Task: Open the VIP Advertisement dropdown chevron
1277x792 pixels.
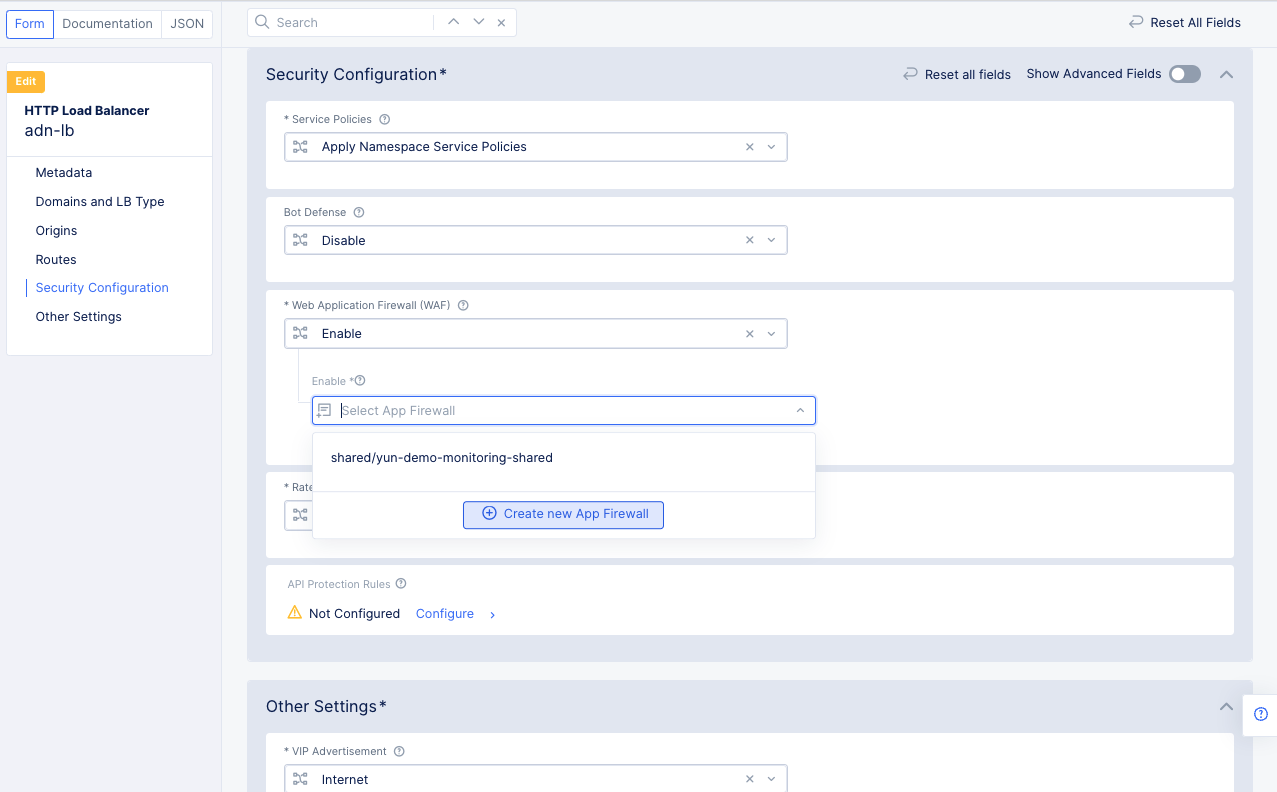Action: 770,778
